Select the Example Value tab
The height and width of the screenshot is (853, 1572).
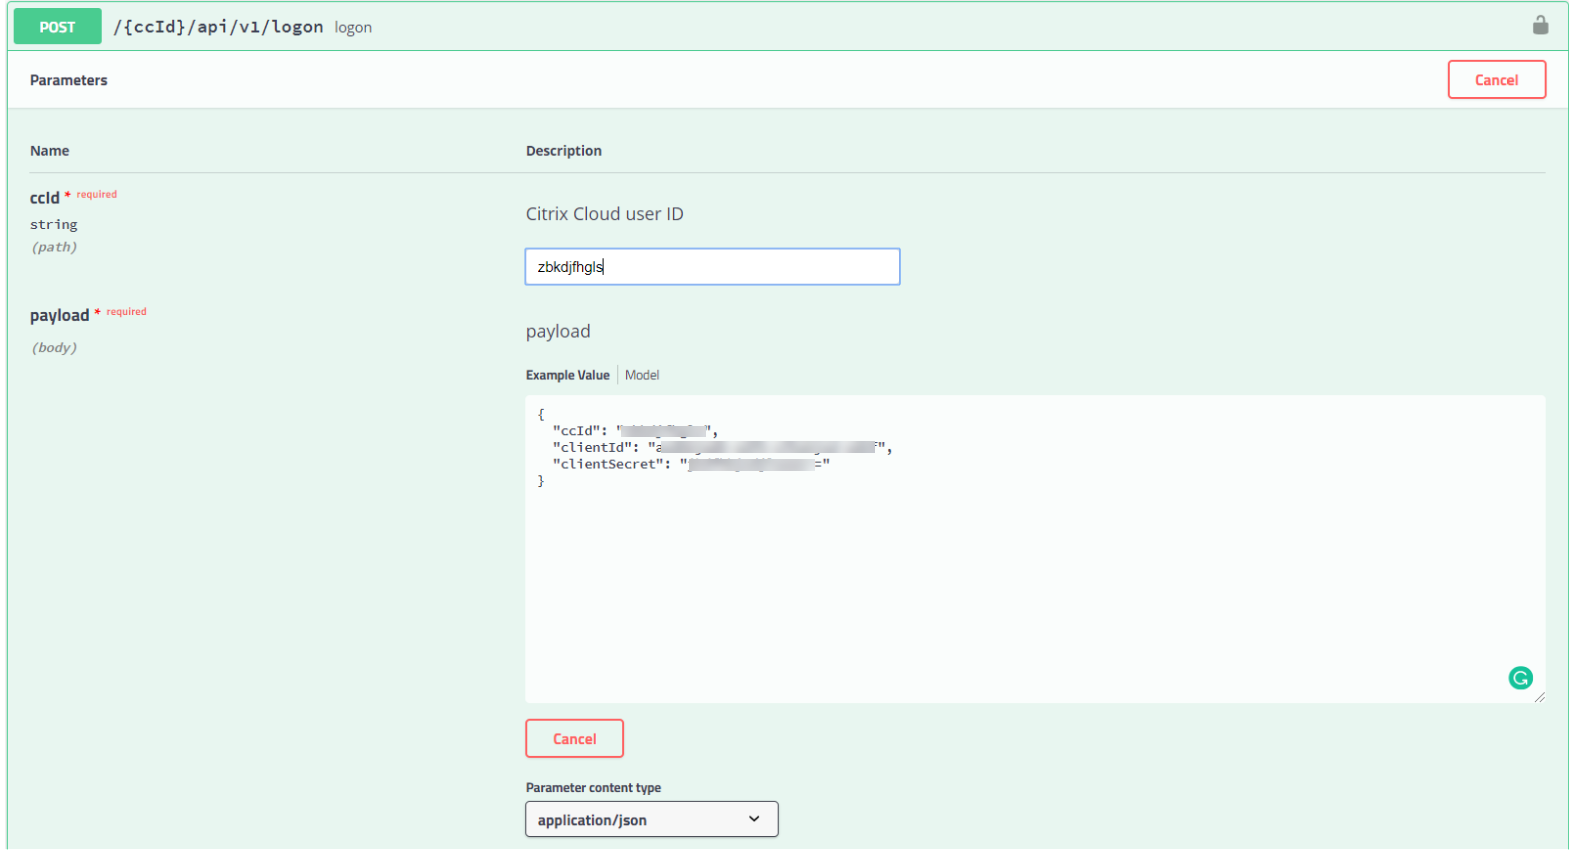coord(567,375)
